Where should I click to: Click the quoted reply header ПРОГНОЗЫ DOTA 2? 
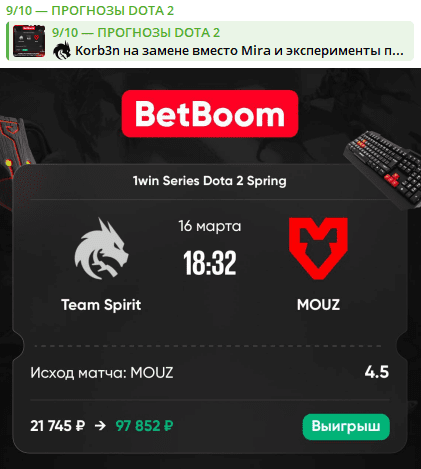tap(136, 33)
